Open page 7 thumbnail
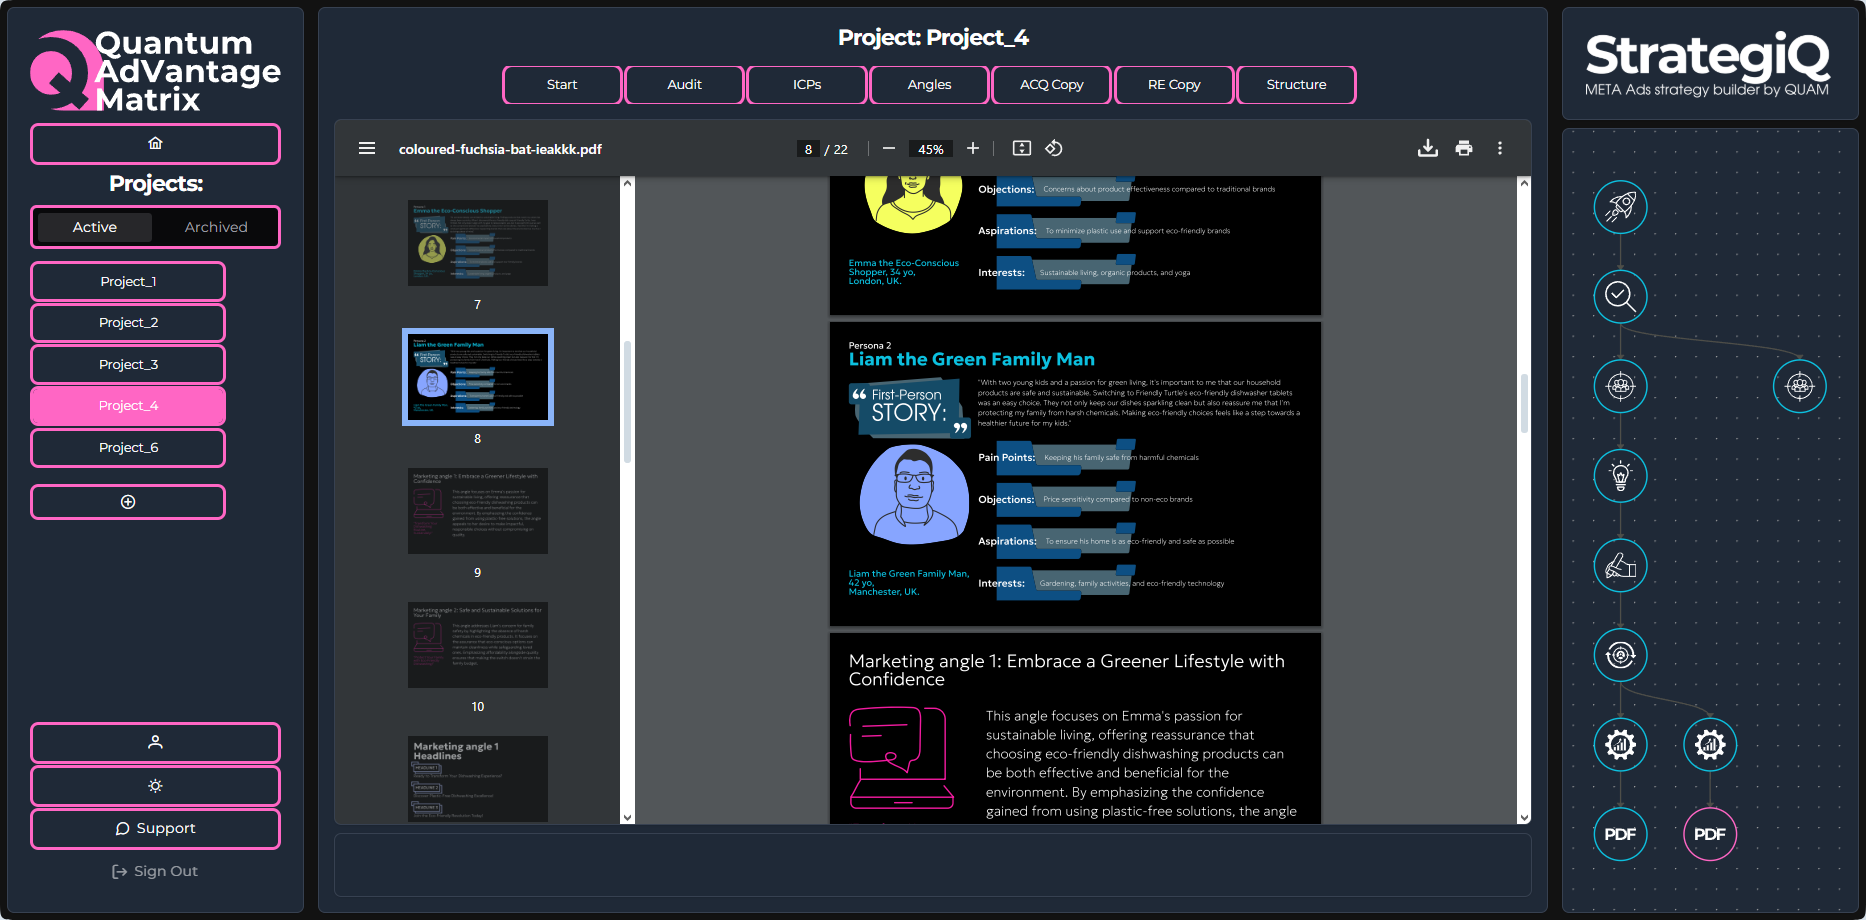1866x920 pixels. (x=478, y=243)
